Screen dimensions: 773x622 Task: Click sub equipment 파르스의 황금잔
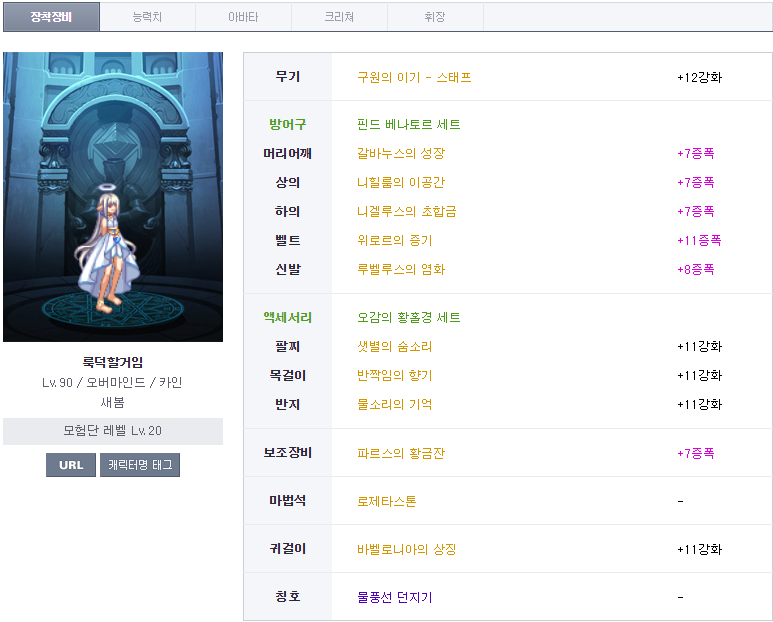401,453
